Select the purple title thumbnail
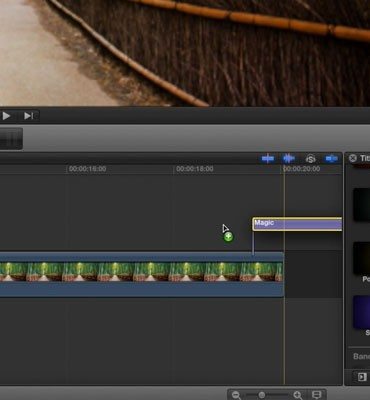Image resolution: width=370 pixels, height=400 pixels. (x=361, y=312)
